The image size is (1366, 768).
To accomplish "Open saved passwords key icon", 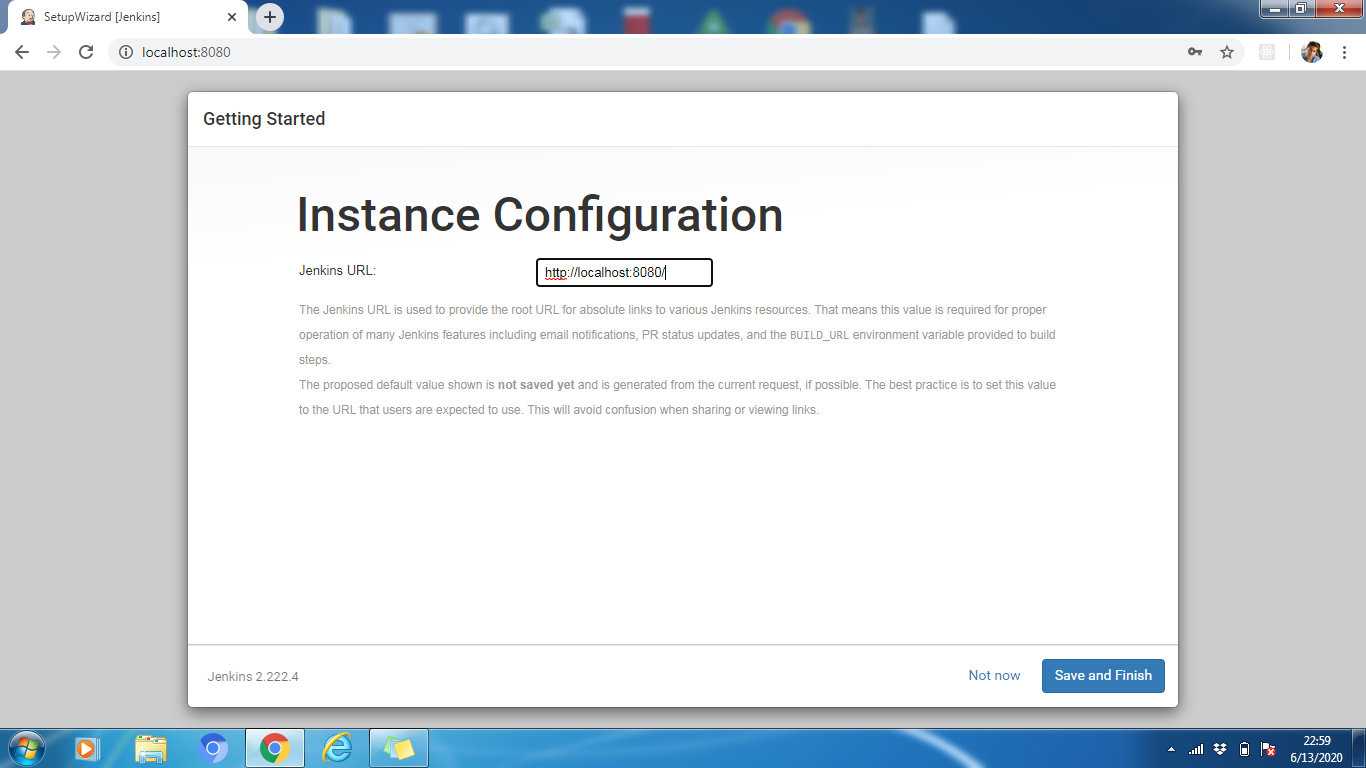I will point(1195,52).
